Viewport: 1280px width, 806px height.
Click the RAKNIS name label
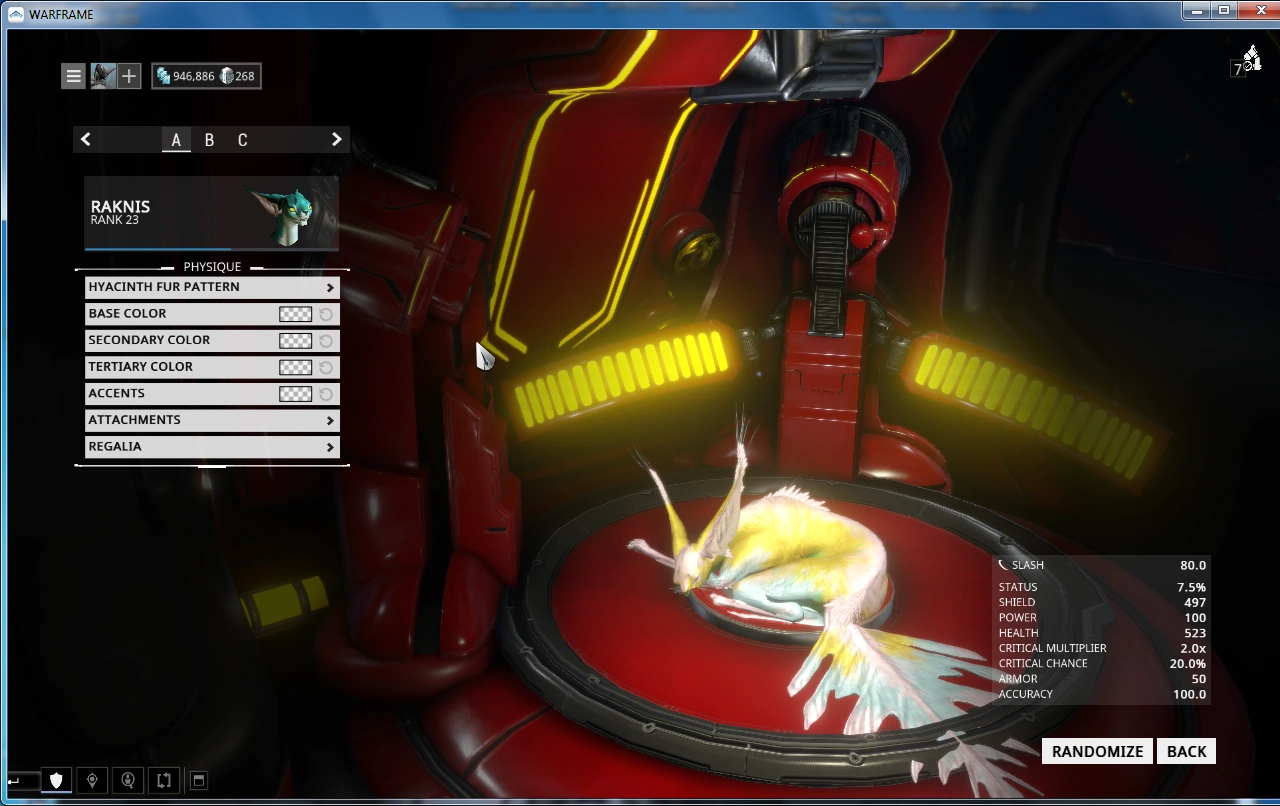(x=120, y=207)
